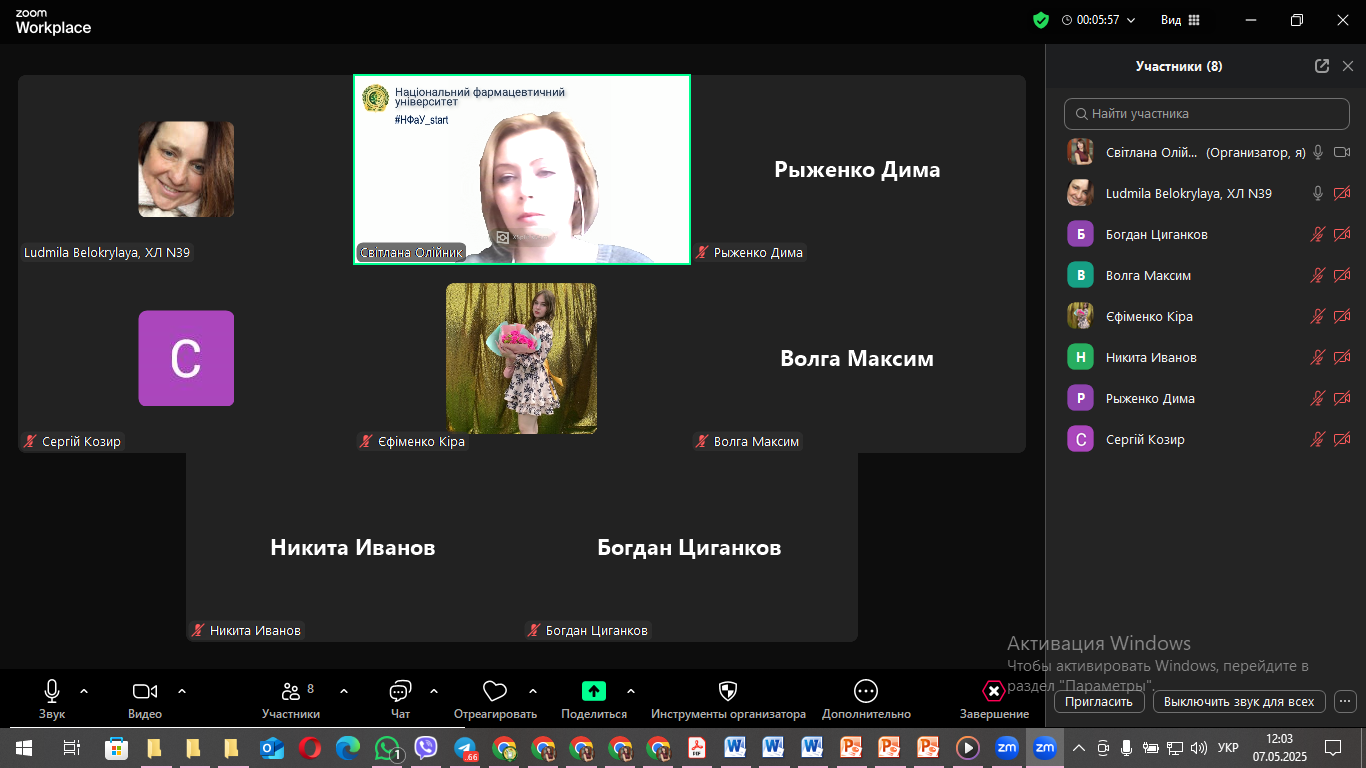Open Инструменты организатора shield icon
The width and height of the screenshot is (1366, 768).
coord(728,691)
